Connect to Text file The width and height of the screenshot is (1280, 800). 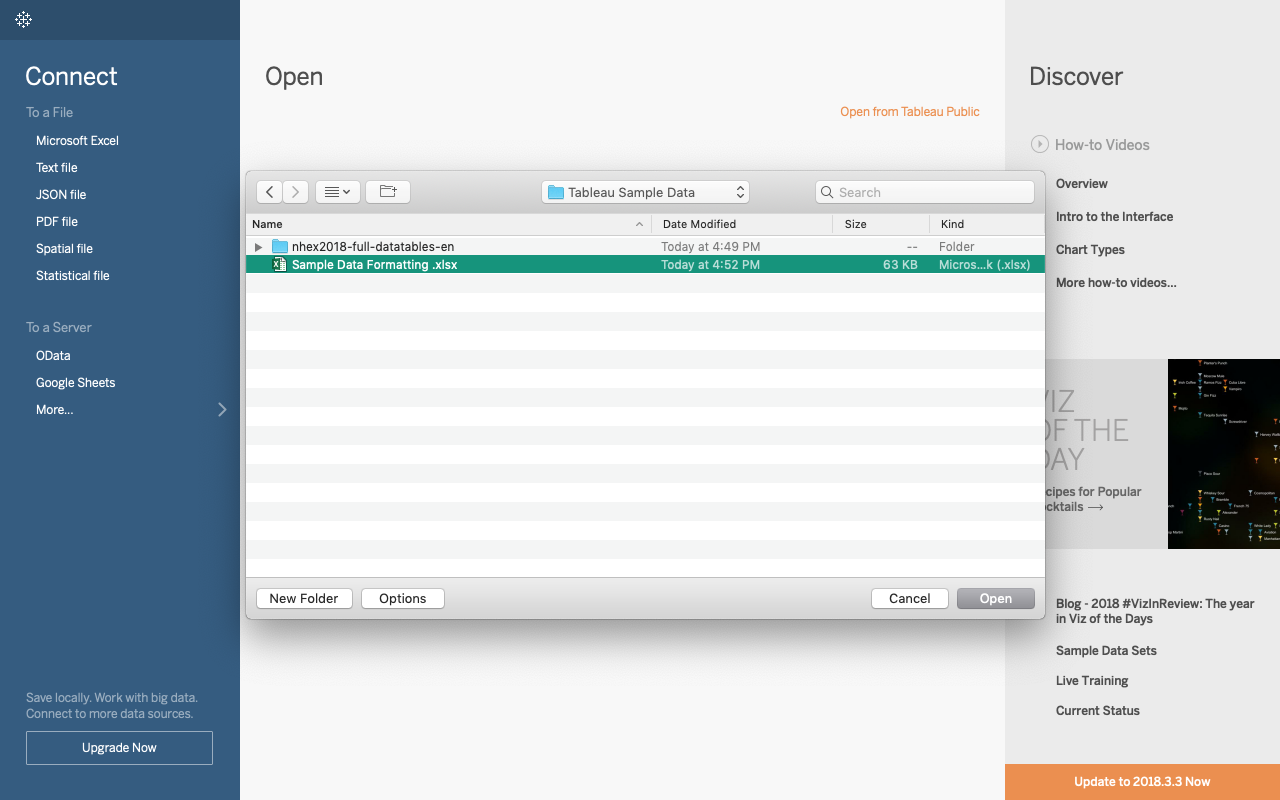click(57, 168)
